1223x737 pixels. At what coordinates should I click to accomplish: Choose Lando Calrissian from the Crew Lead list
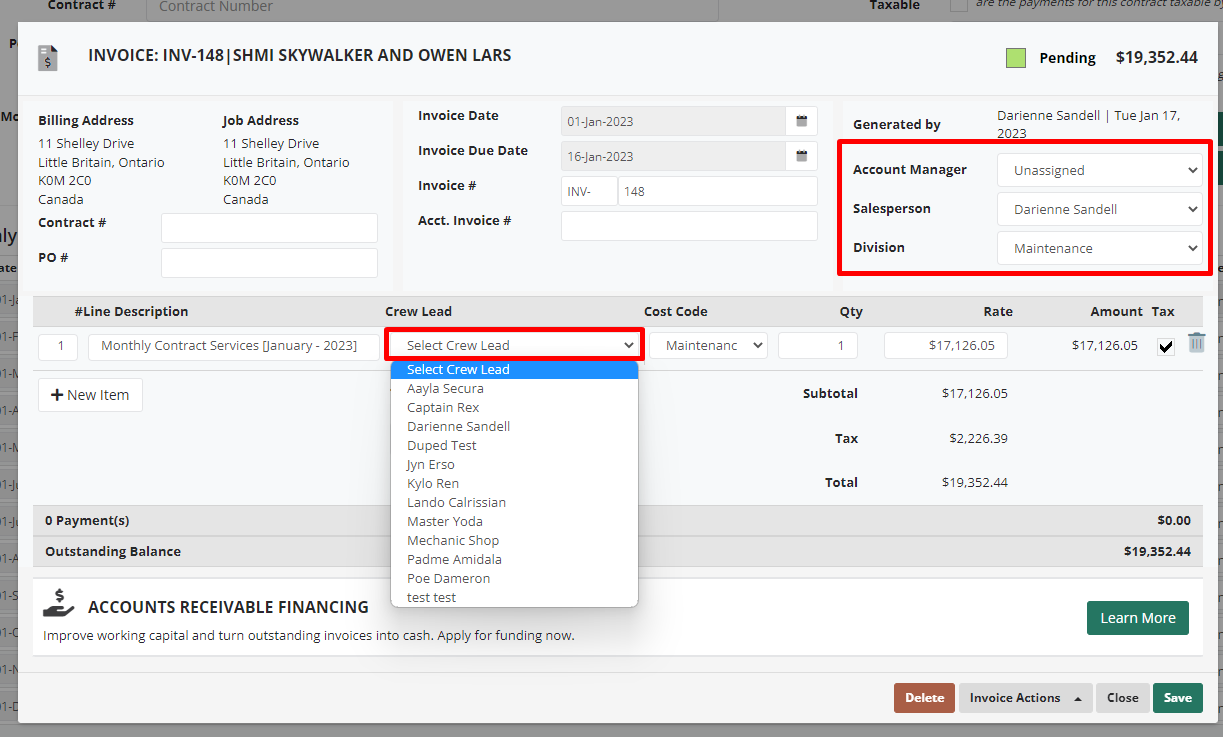pyautogui.click(x=456, y=502)
